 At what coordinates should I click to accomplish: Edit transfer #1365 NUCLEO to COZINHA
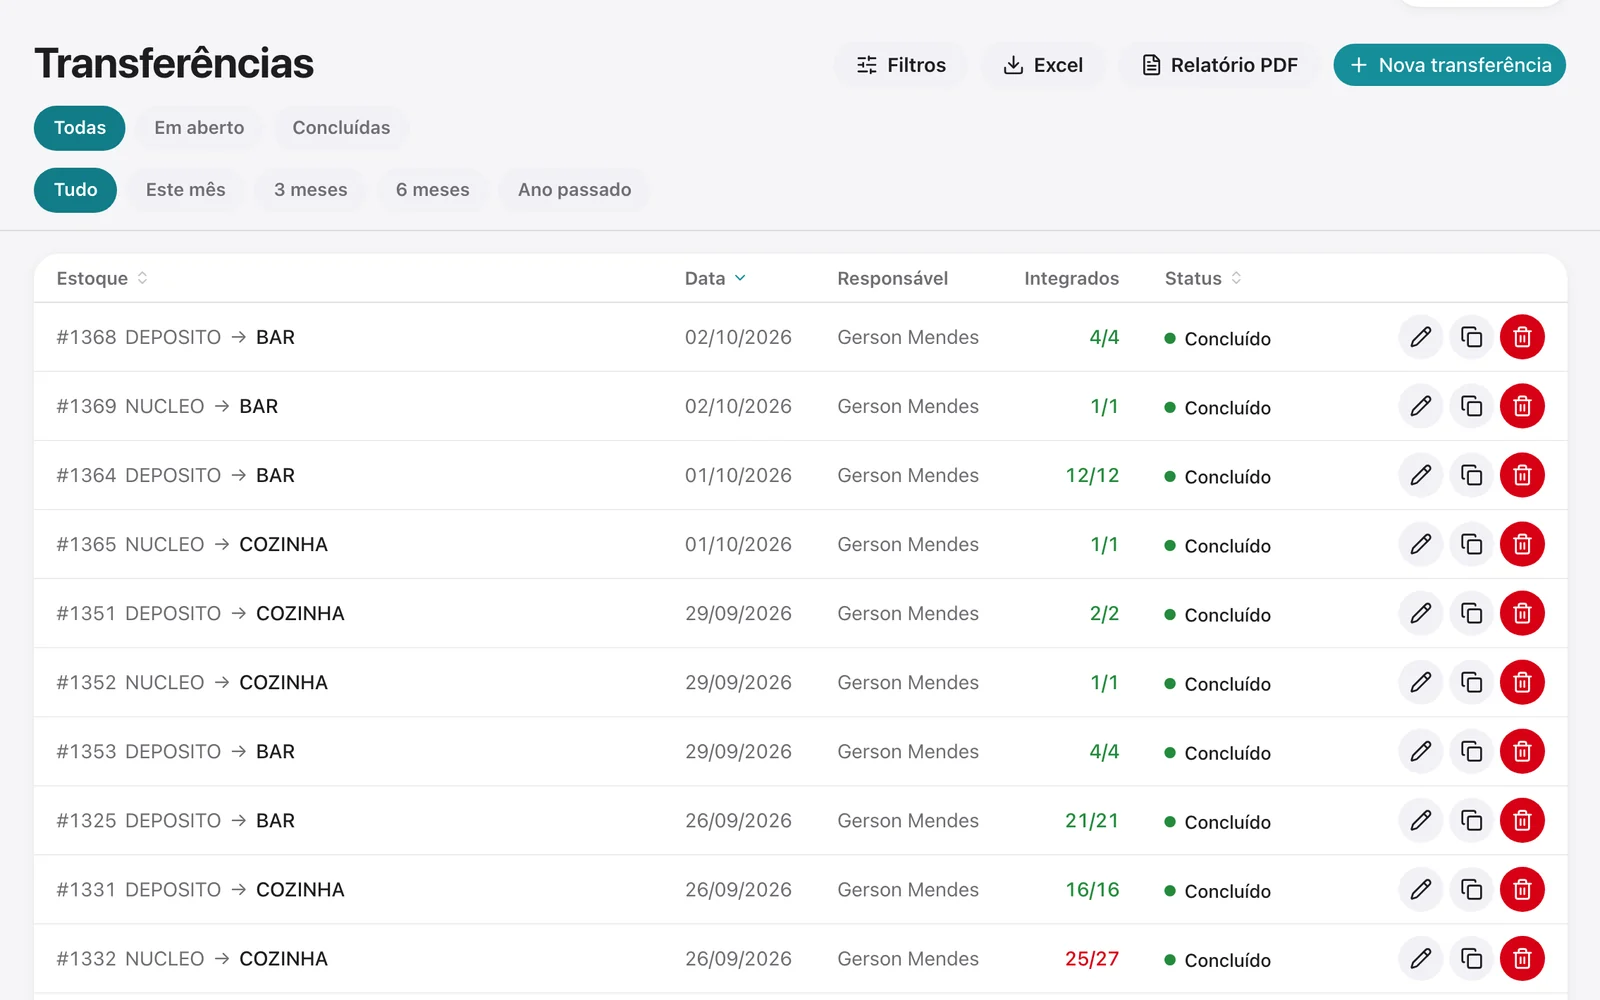click(x=1420, y=544)
